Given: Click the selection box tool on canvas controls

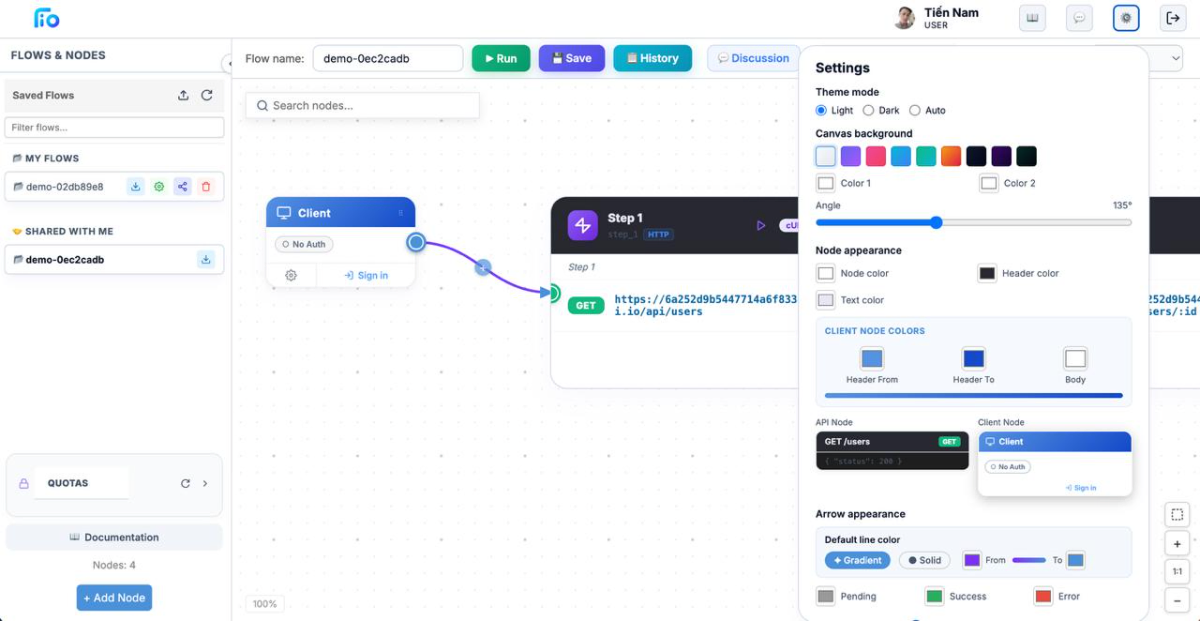Looking at the screenshot, I should [1177, 515].
